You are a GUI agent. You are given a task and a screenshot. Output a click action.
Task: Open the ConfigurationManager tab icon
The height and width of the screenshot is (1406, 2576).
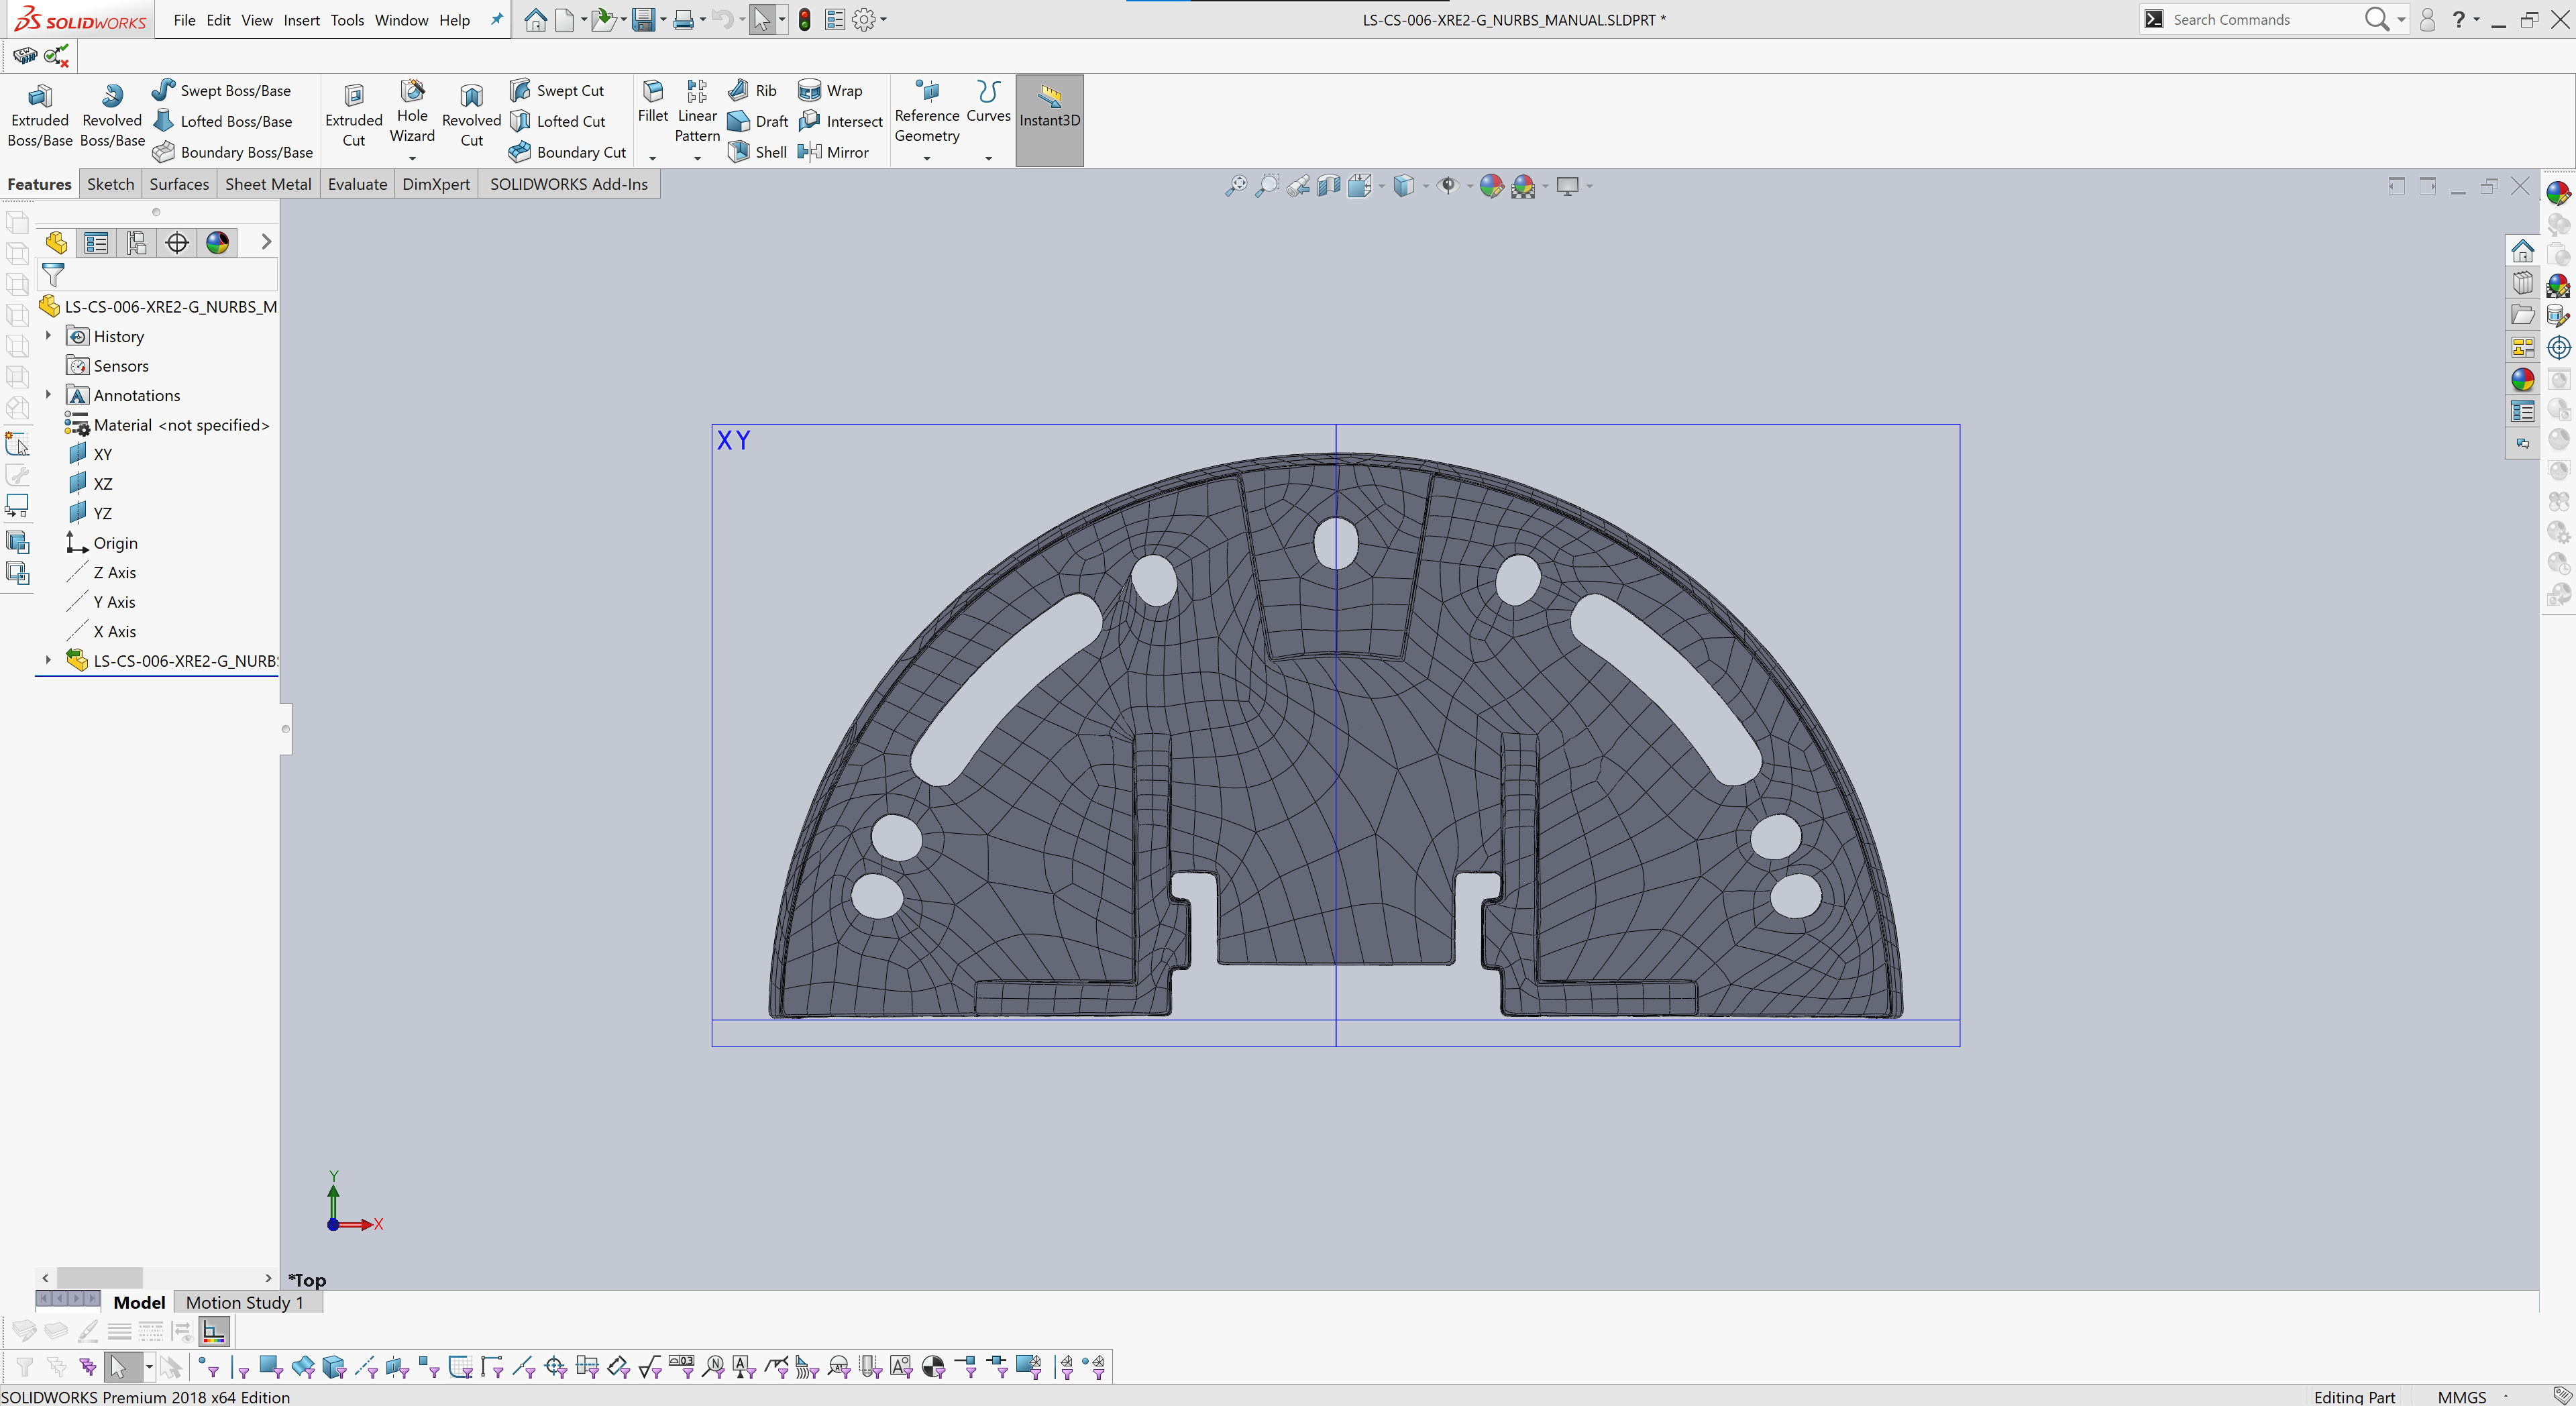coord(137,243)
